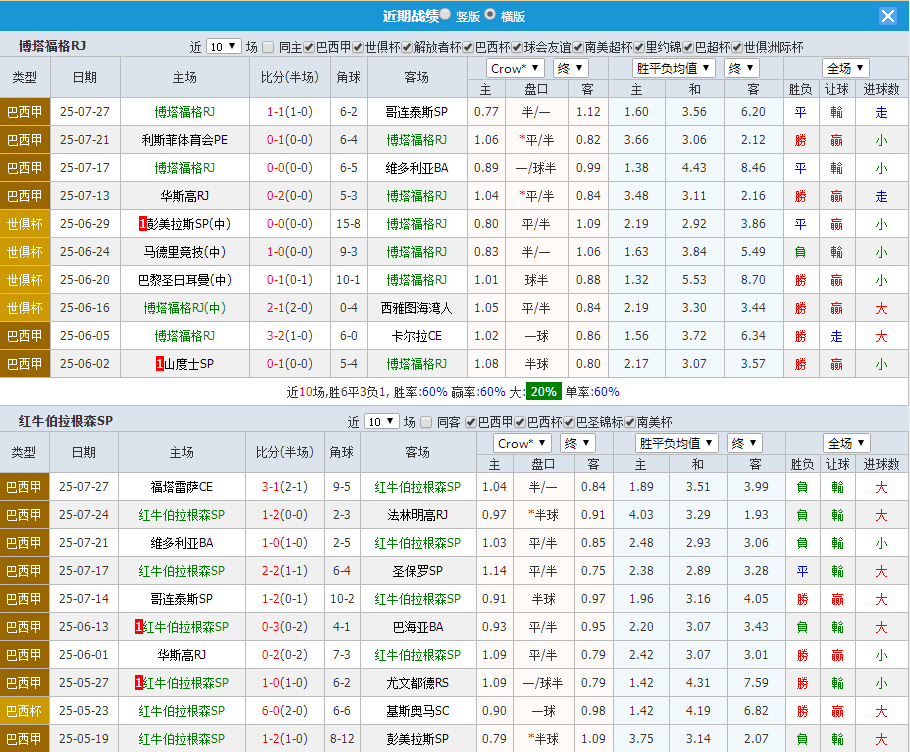The width and height of the screenshot is (910, 752).
Task: Select the 横版 radio button
Action: tap(490, 14)
